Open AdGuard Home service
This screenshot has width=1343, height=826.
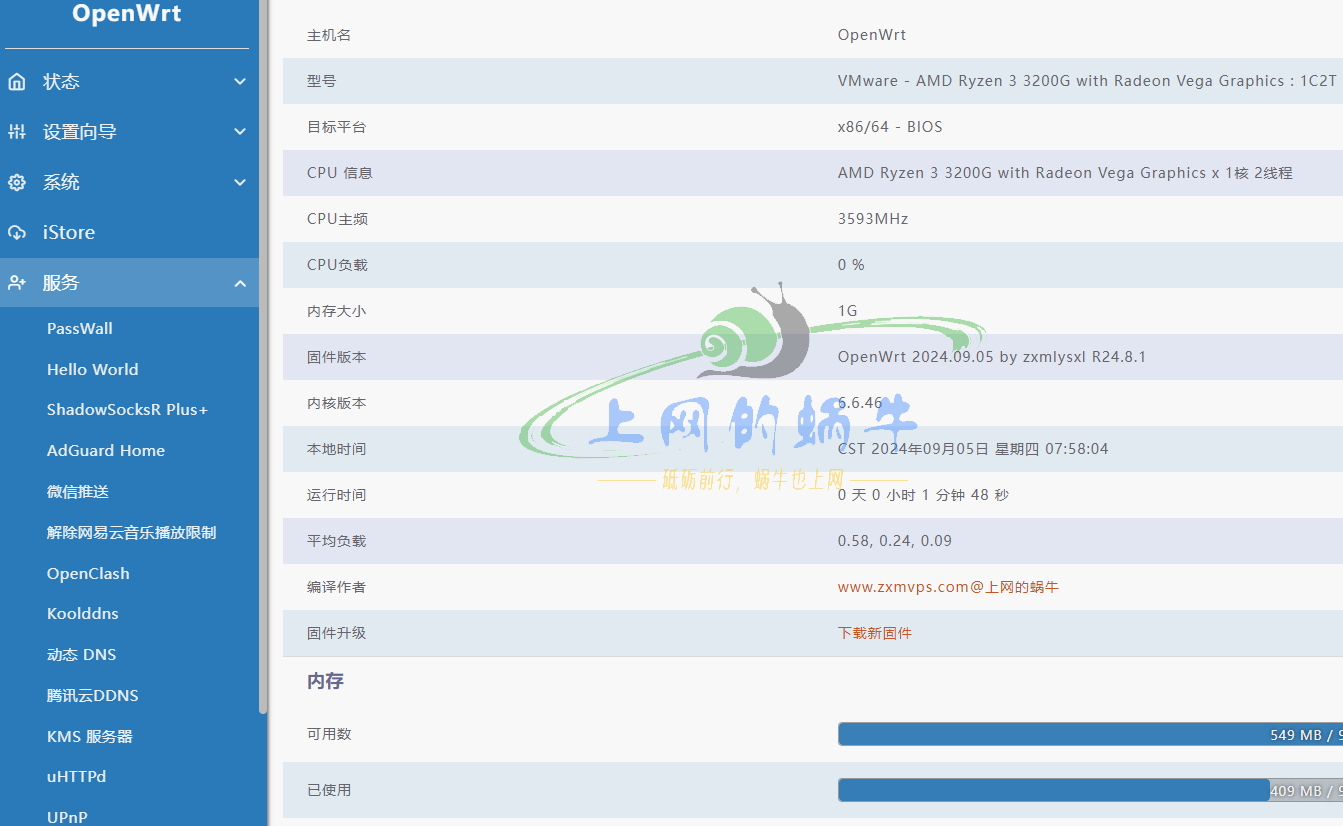pos(106,451)
